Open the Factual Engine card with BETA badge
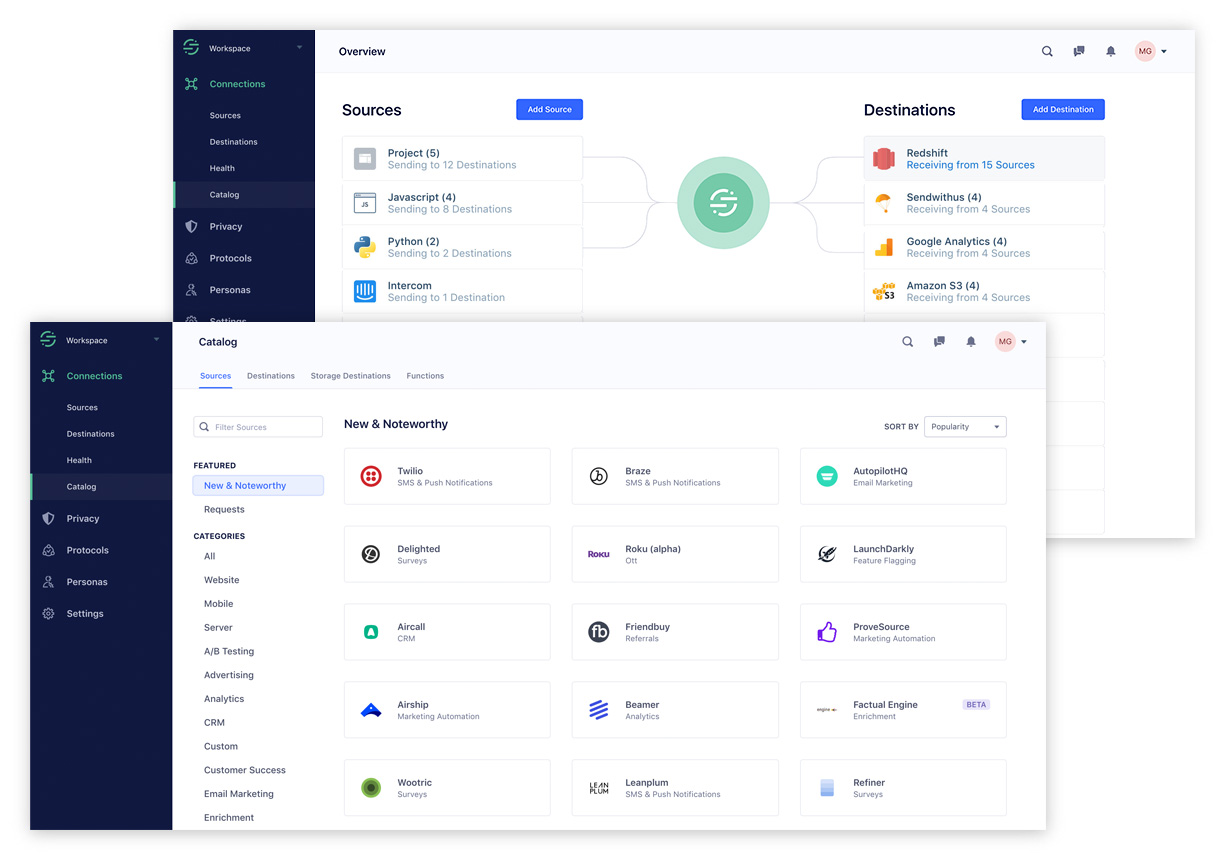Image resolution: width=1224 pixels, height=858 pixels. (x=903, y=710)
